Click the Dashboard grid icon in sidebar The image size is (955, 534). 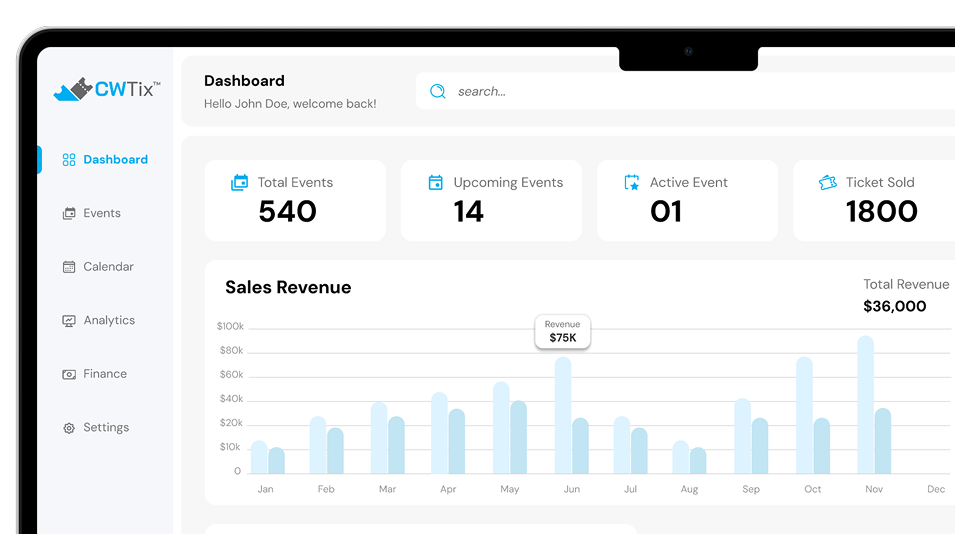(x=69, y=160)
